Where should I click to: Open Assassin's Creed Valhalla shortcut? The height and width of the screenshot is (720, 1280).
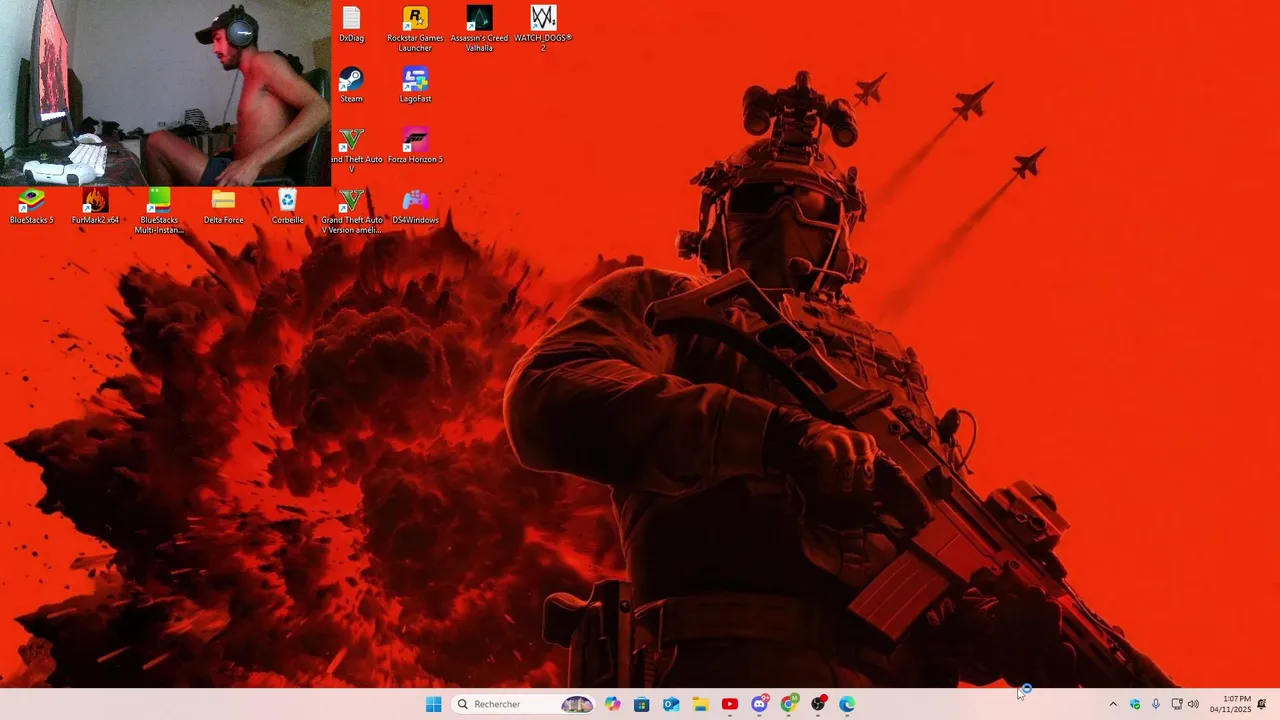[x=479, y=29]
